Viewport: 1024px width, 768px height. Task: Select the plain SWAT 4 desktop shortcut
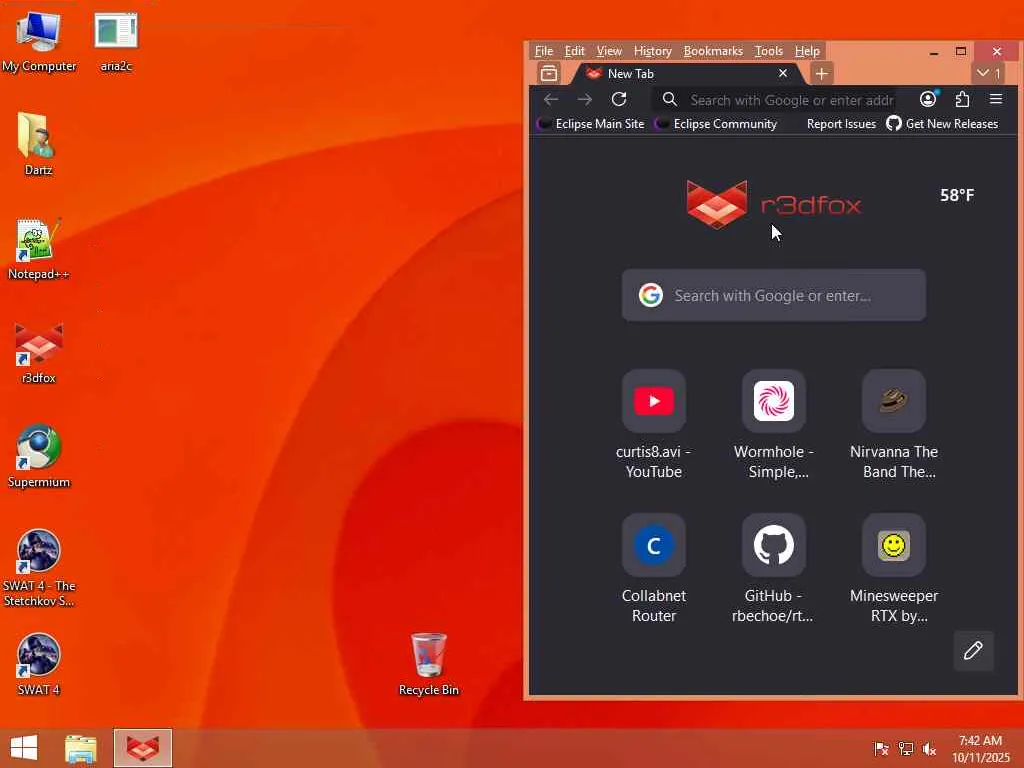[38, 664]
